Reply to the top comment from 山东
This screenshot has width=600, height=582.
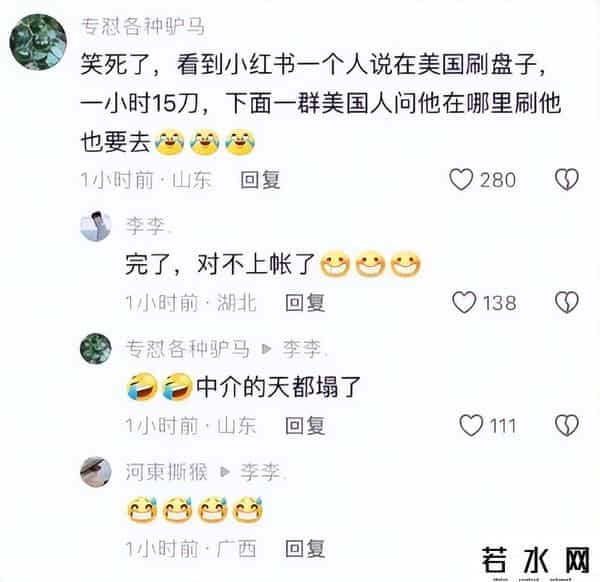(x=260, y=180)
